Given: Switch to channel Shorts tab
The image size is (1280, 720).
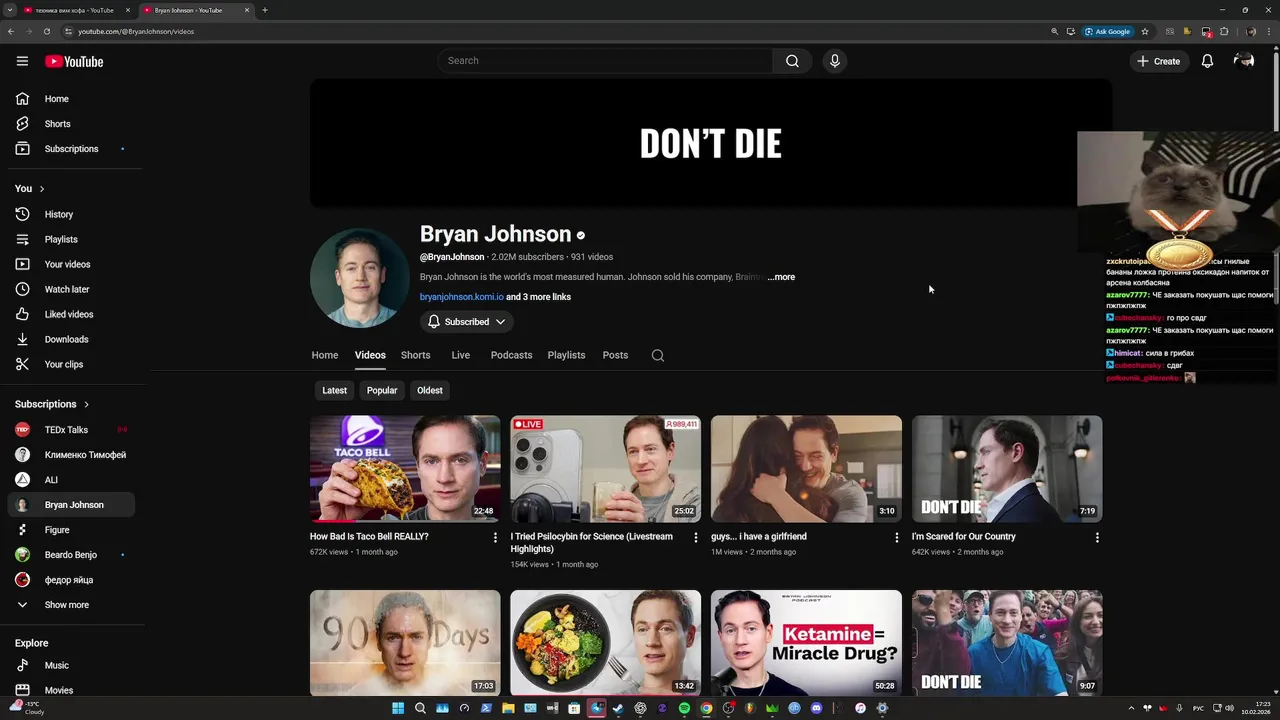Looking at the screenshot, I should 416,355.
